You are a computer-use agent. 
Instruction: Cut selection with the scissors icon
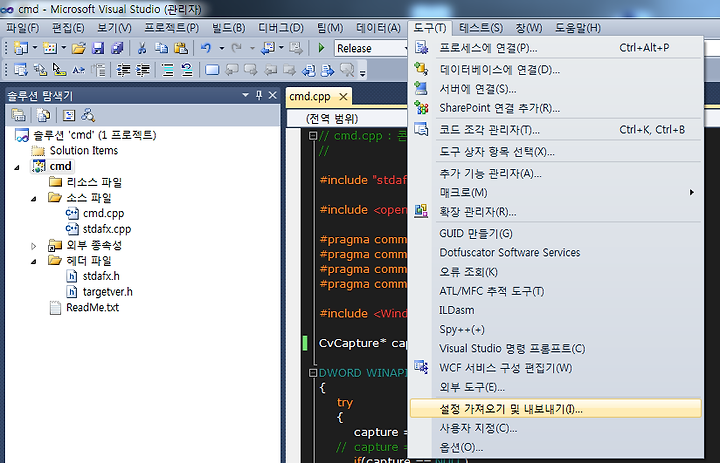[142, 48]
